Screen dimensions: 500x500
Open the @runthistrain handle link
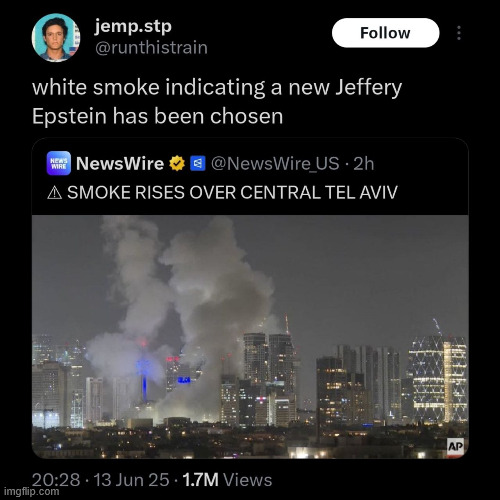151,48
